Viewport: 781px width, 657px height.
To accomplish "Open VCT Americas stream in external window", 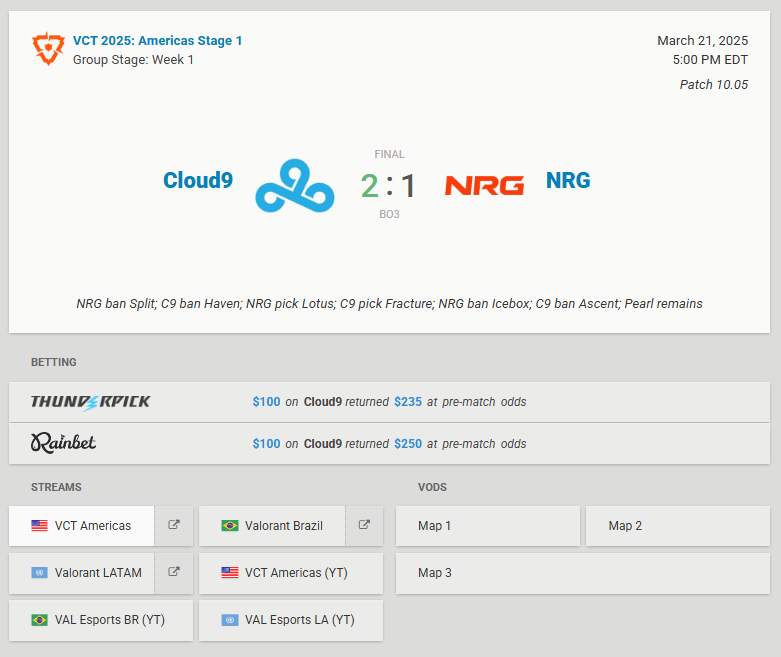I will pos(174,526).
